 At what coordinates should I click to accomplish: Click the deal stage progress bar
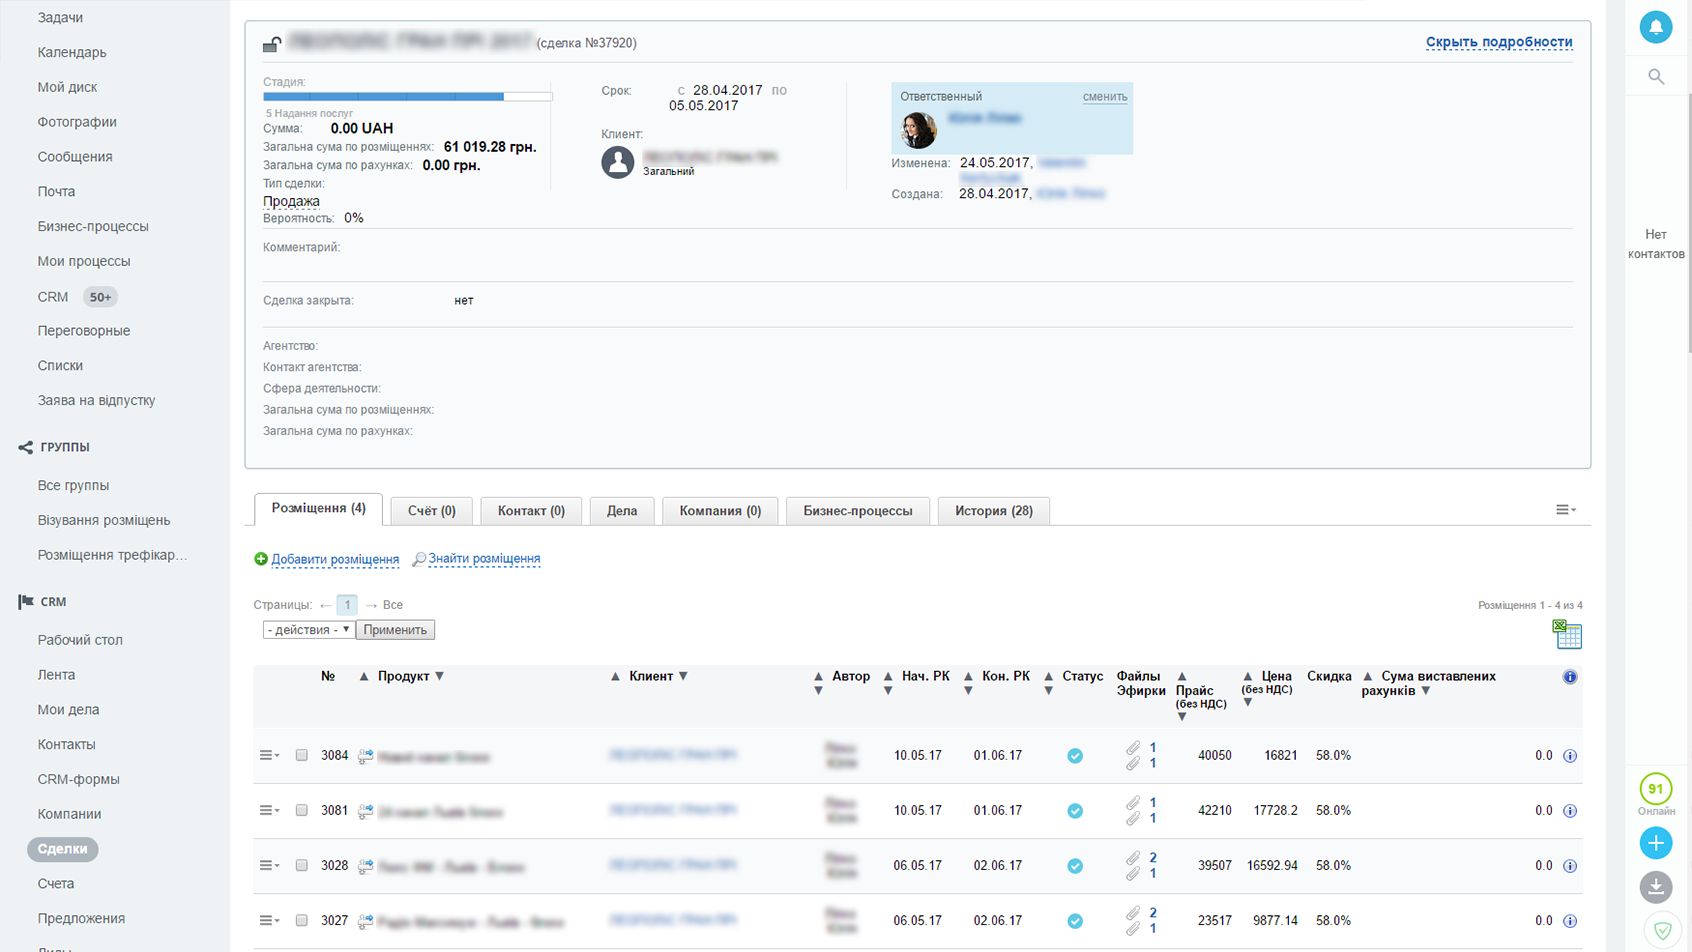point(408,97)
